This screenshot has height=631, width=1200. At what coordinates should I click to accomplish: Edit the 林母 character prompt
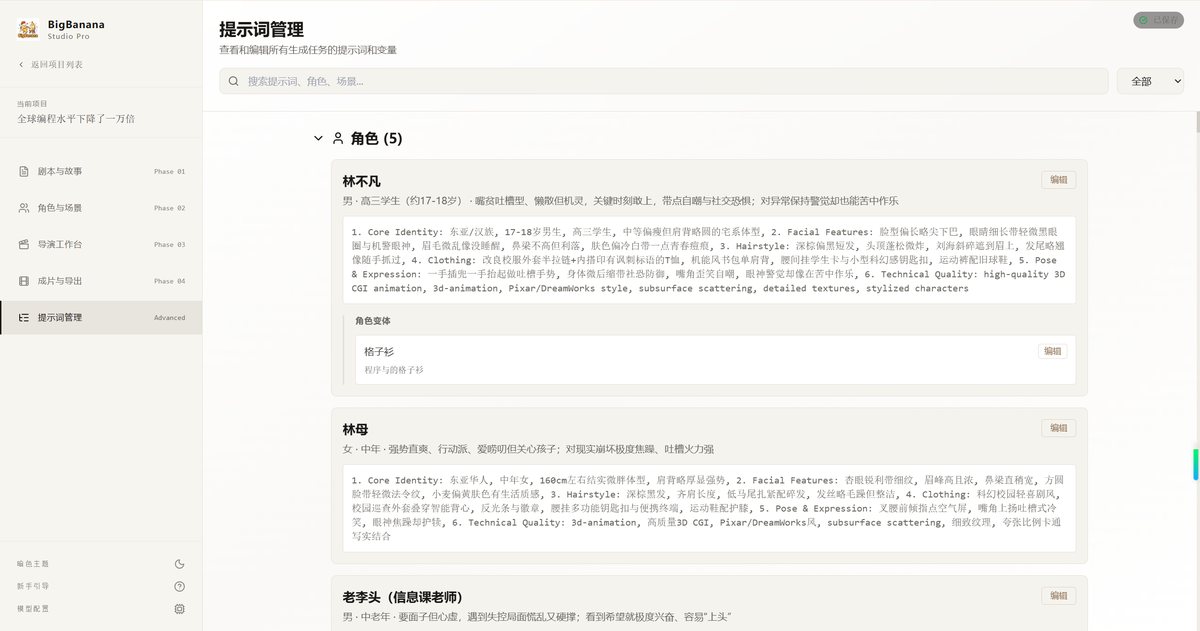(x=1058, y=428)
